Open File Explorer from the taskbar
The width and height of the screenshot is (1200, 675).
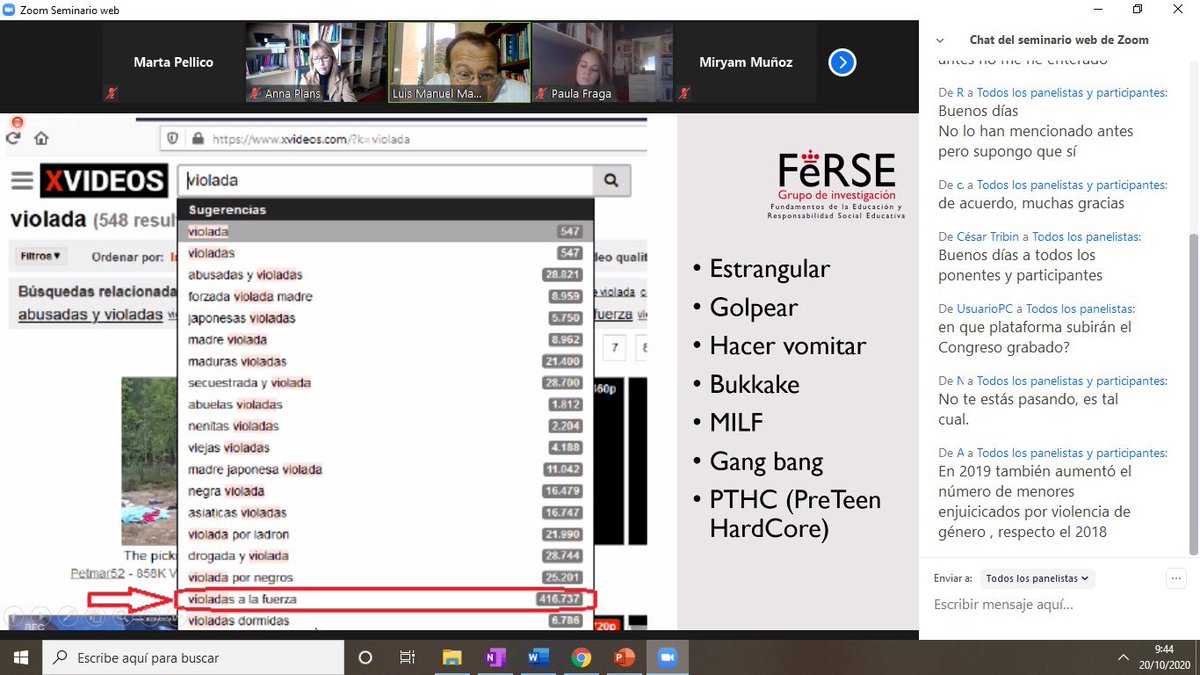(x=452, y=657)
